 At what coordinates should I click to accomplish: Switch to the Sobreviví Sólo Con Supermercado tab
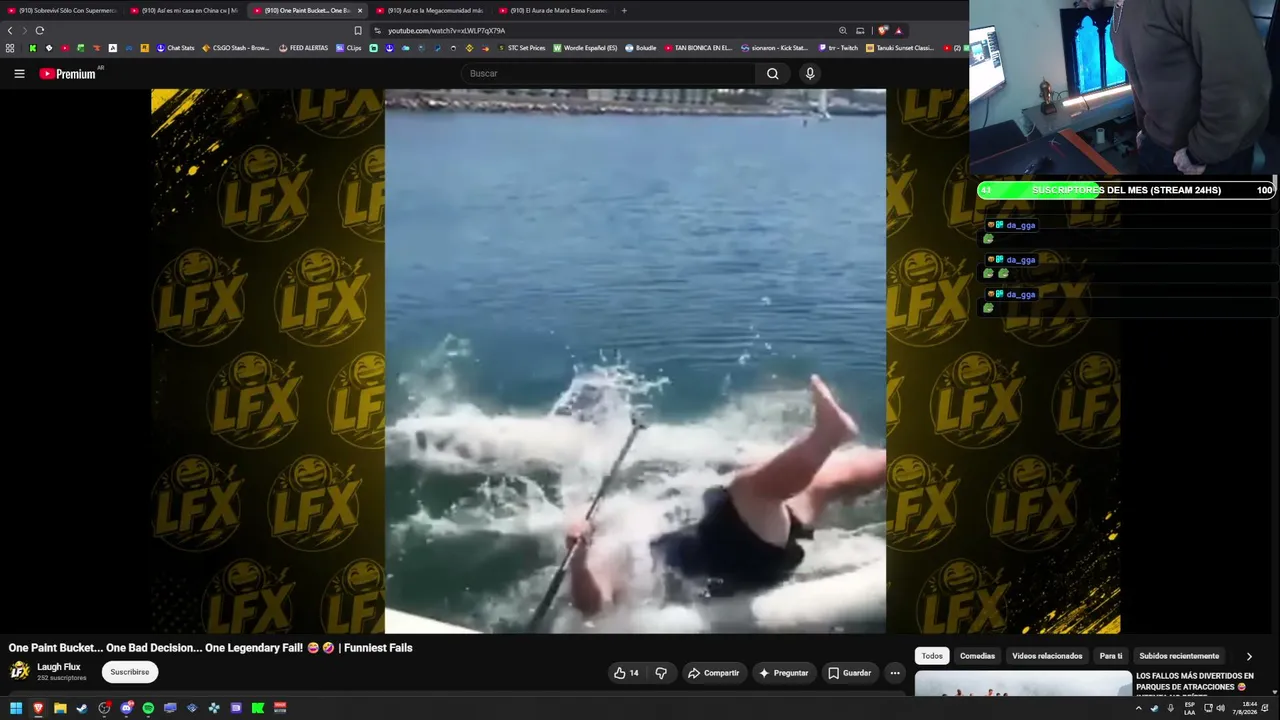click(x=62, y=10)
